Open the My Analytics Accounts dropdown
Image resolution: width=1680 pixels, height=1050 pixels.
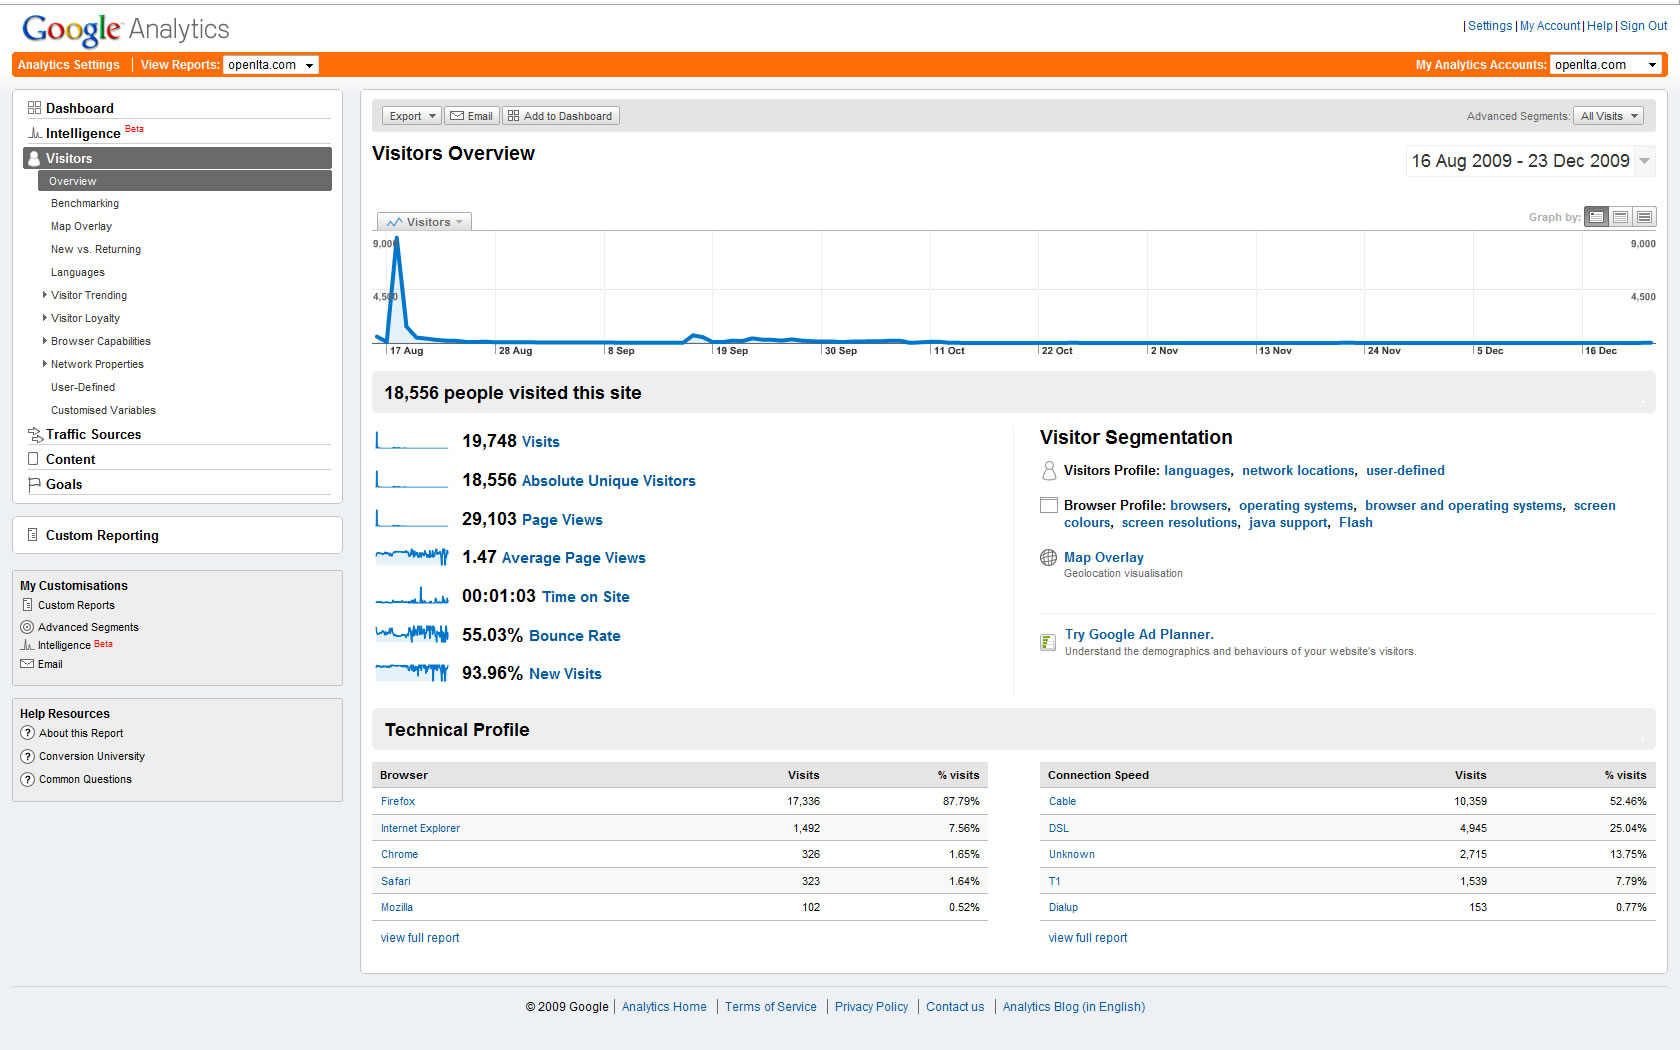click(1606, 65)
